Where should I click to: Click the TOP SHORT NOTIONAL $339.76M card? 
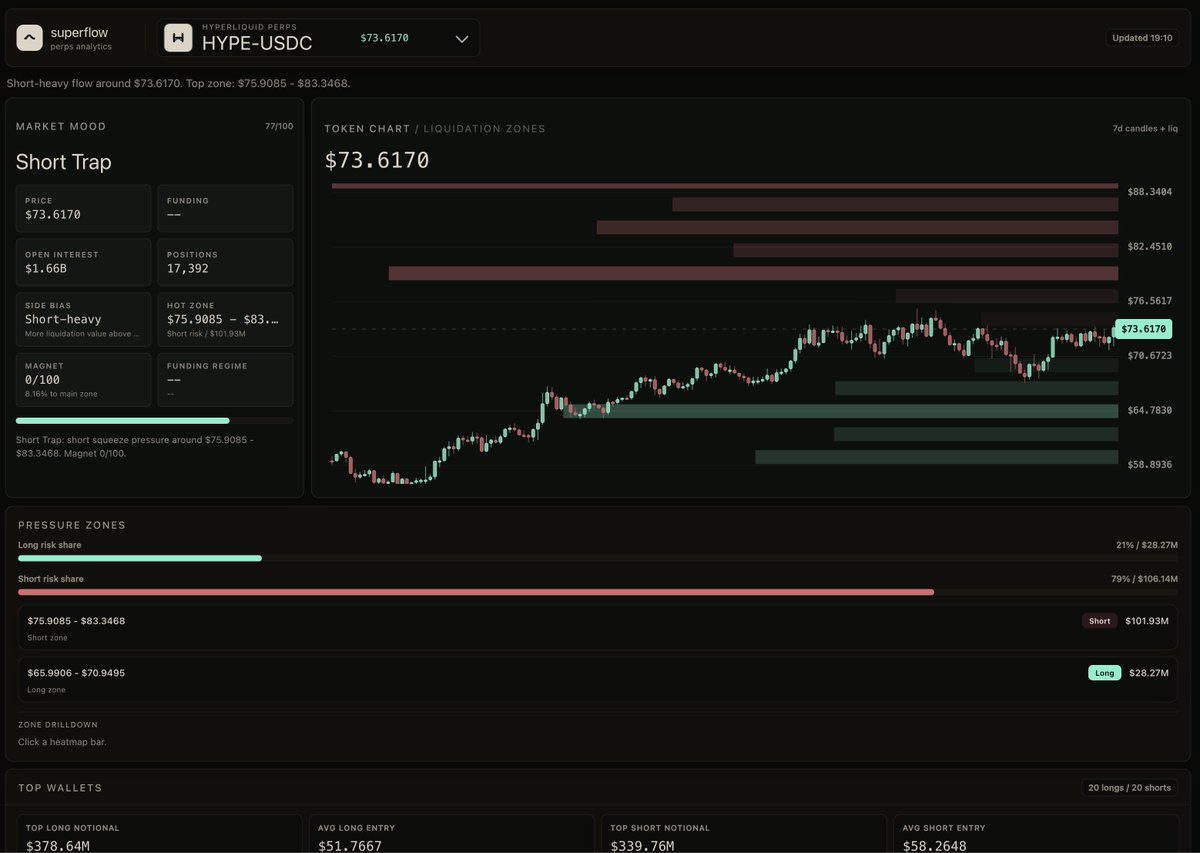point(743,834)
